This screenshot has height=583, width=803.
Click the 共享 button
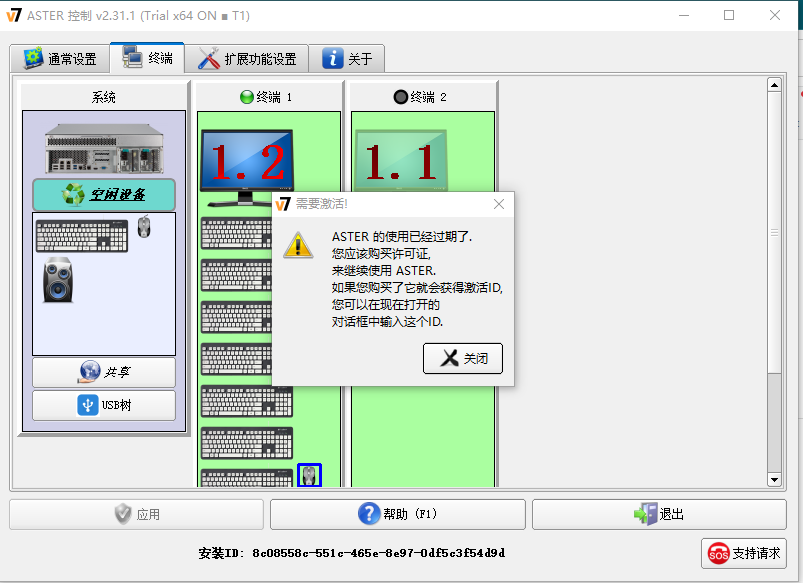104,372
